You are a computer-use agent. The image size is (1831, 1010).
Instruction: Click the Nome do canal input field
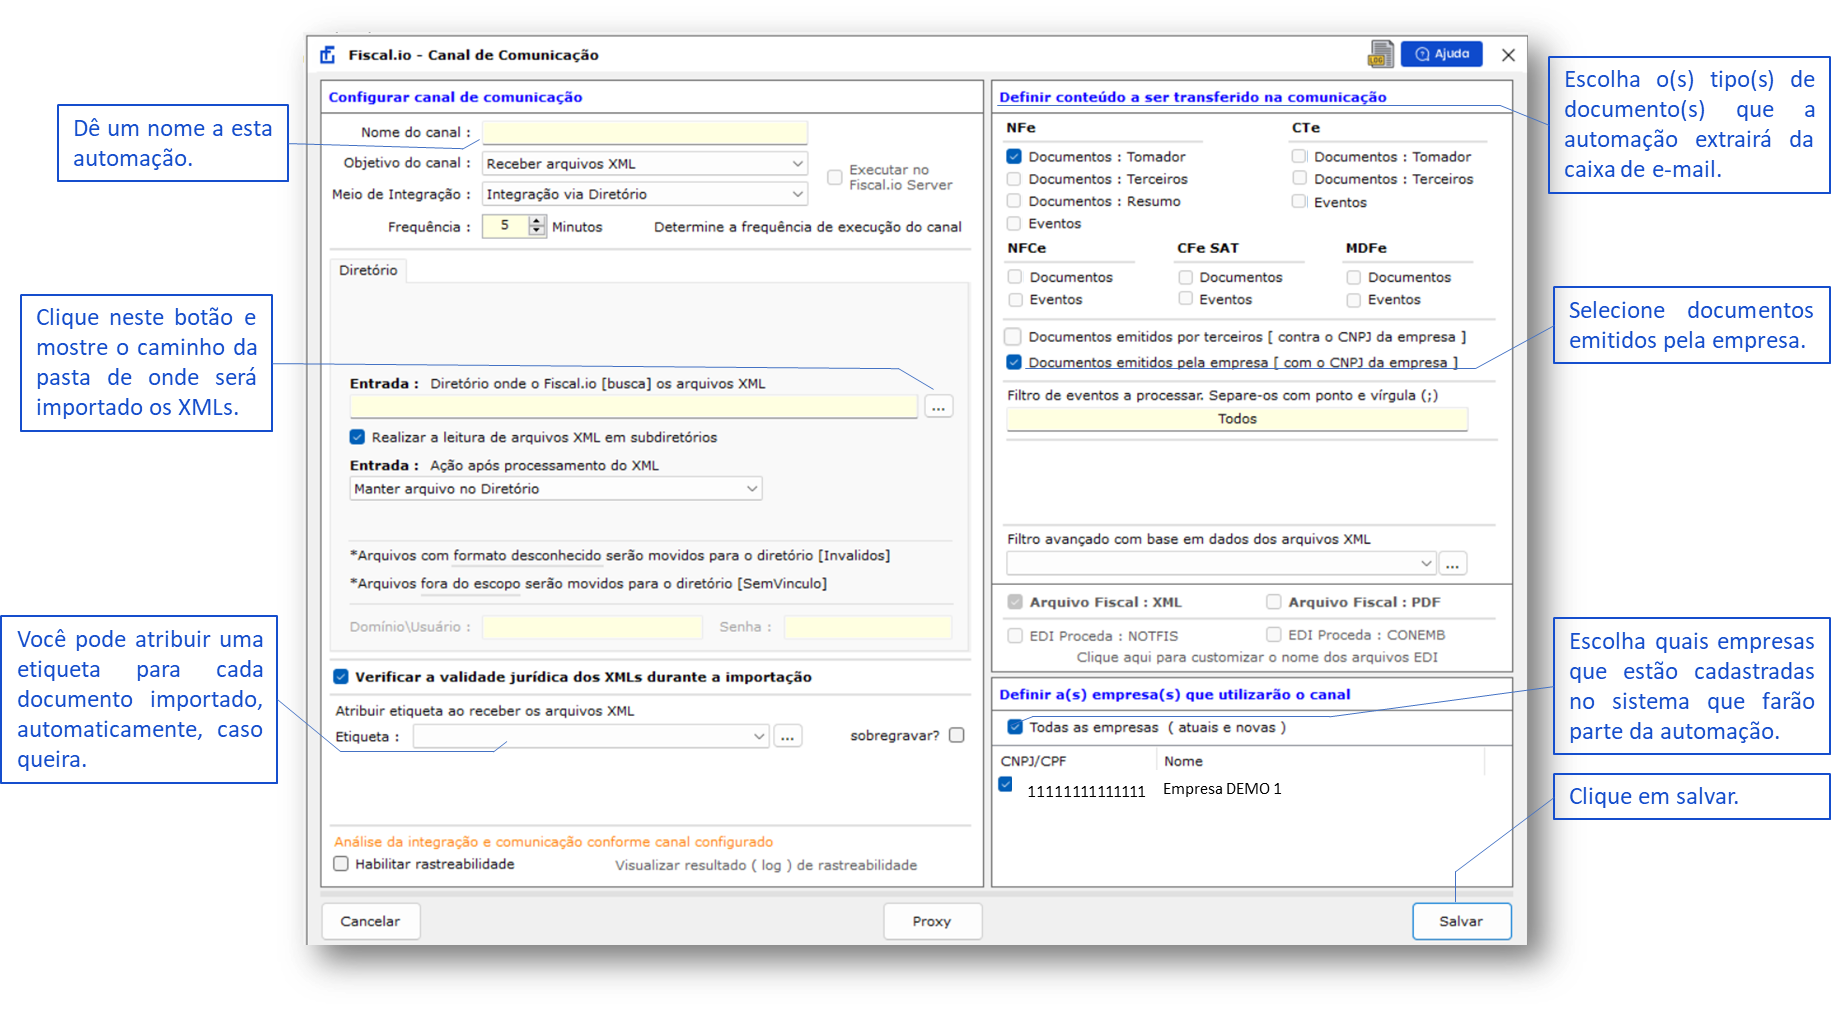(645, 132)
